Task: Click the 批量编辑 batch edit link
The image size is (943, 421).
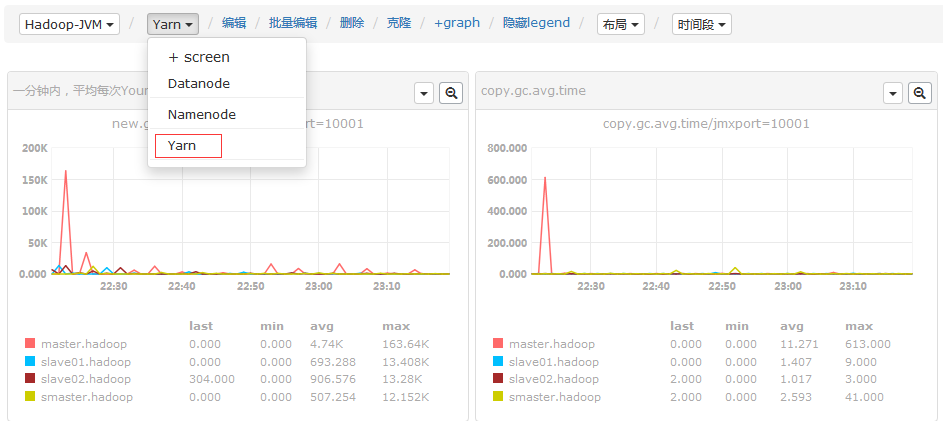Action: [x=293, y=23]
